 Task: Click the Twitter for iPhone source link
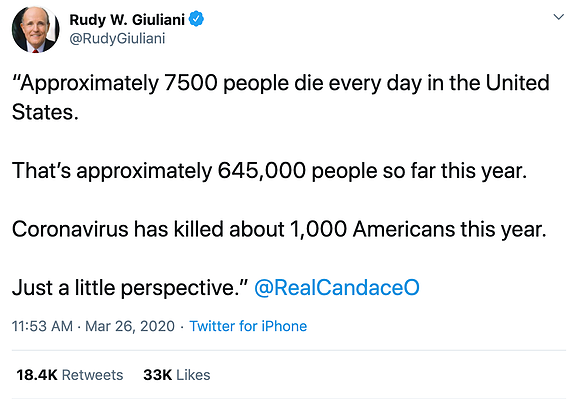tap(248, 326)
